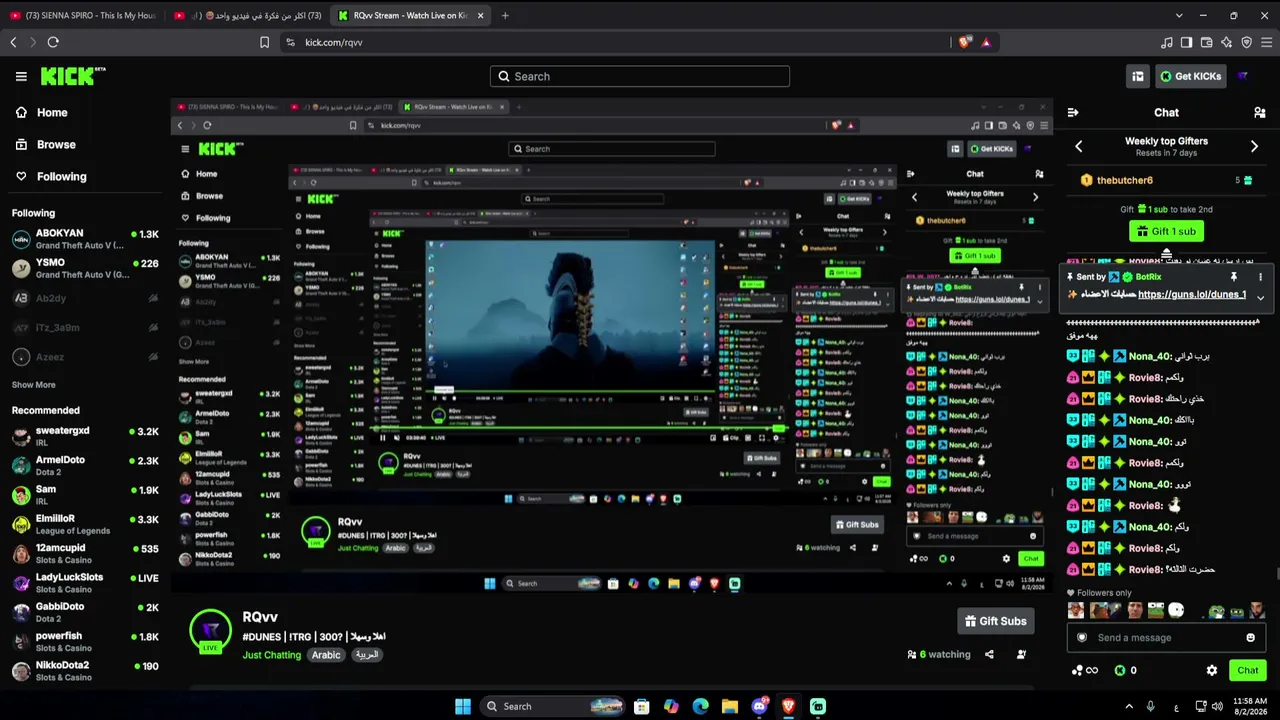The image size is (1280, 720).
Task: Open ABOKYAN channel in Following list
Action: [x=85, y=239]
